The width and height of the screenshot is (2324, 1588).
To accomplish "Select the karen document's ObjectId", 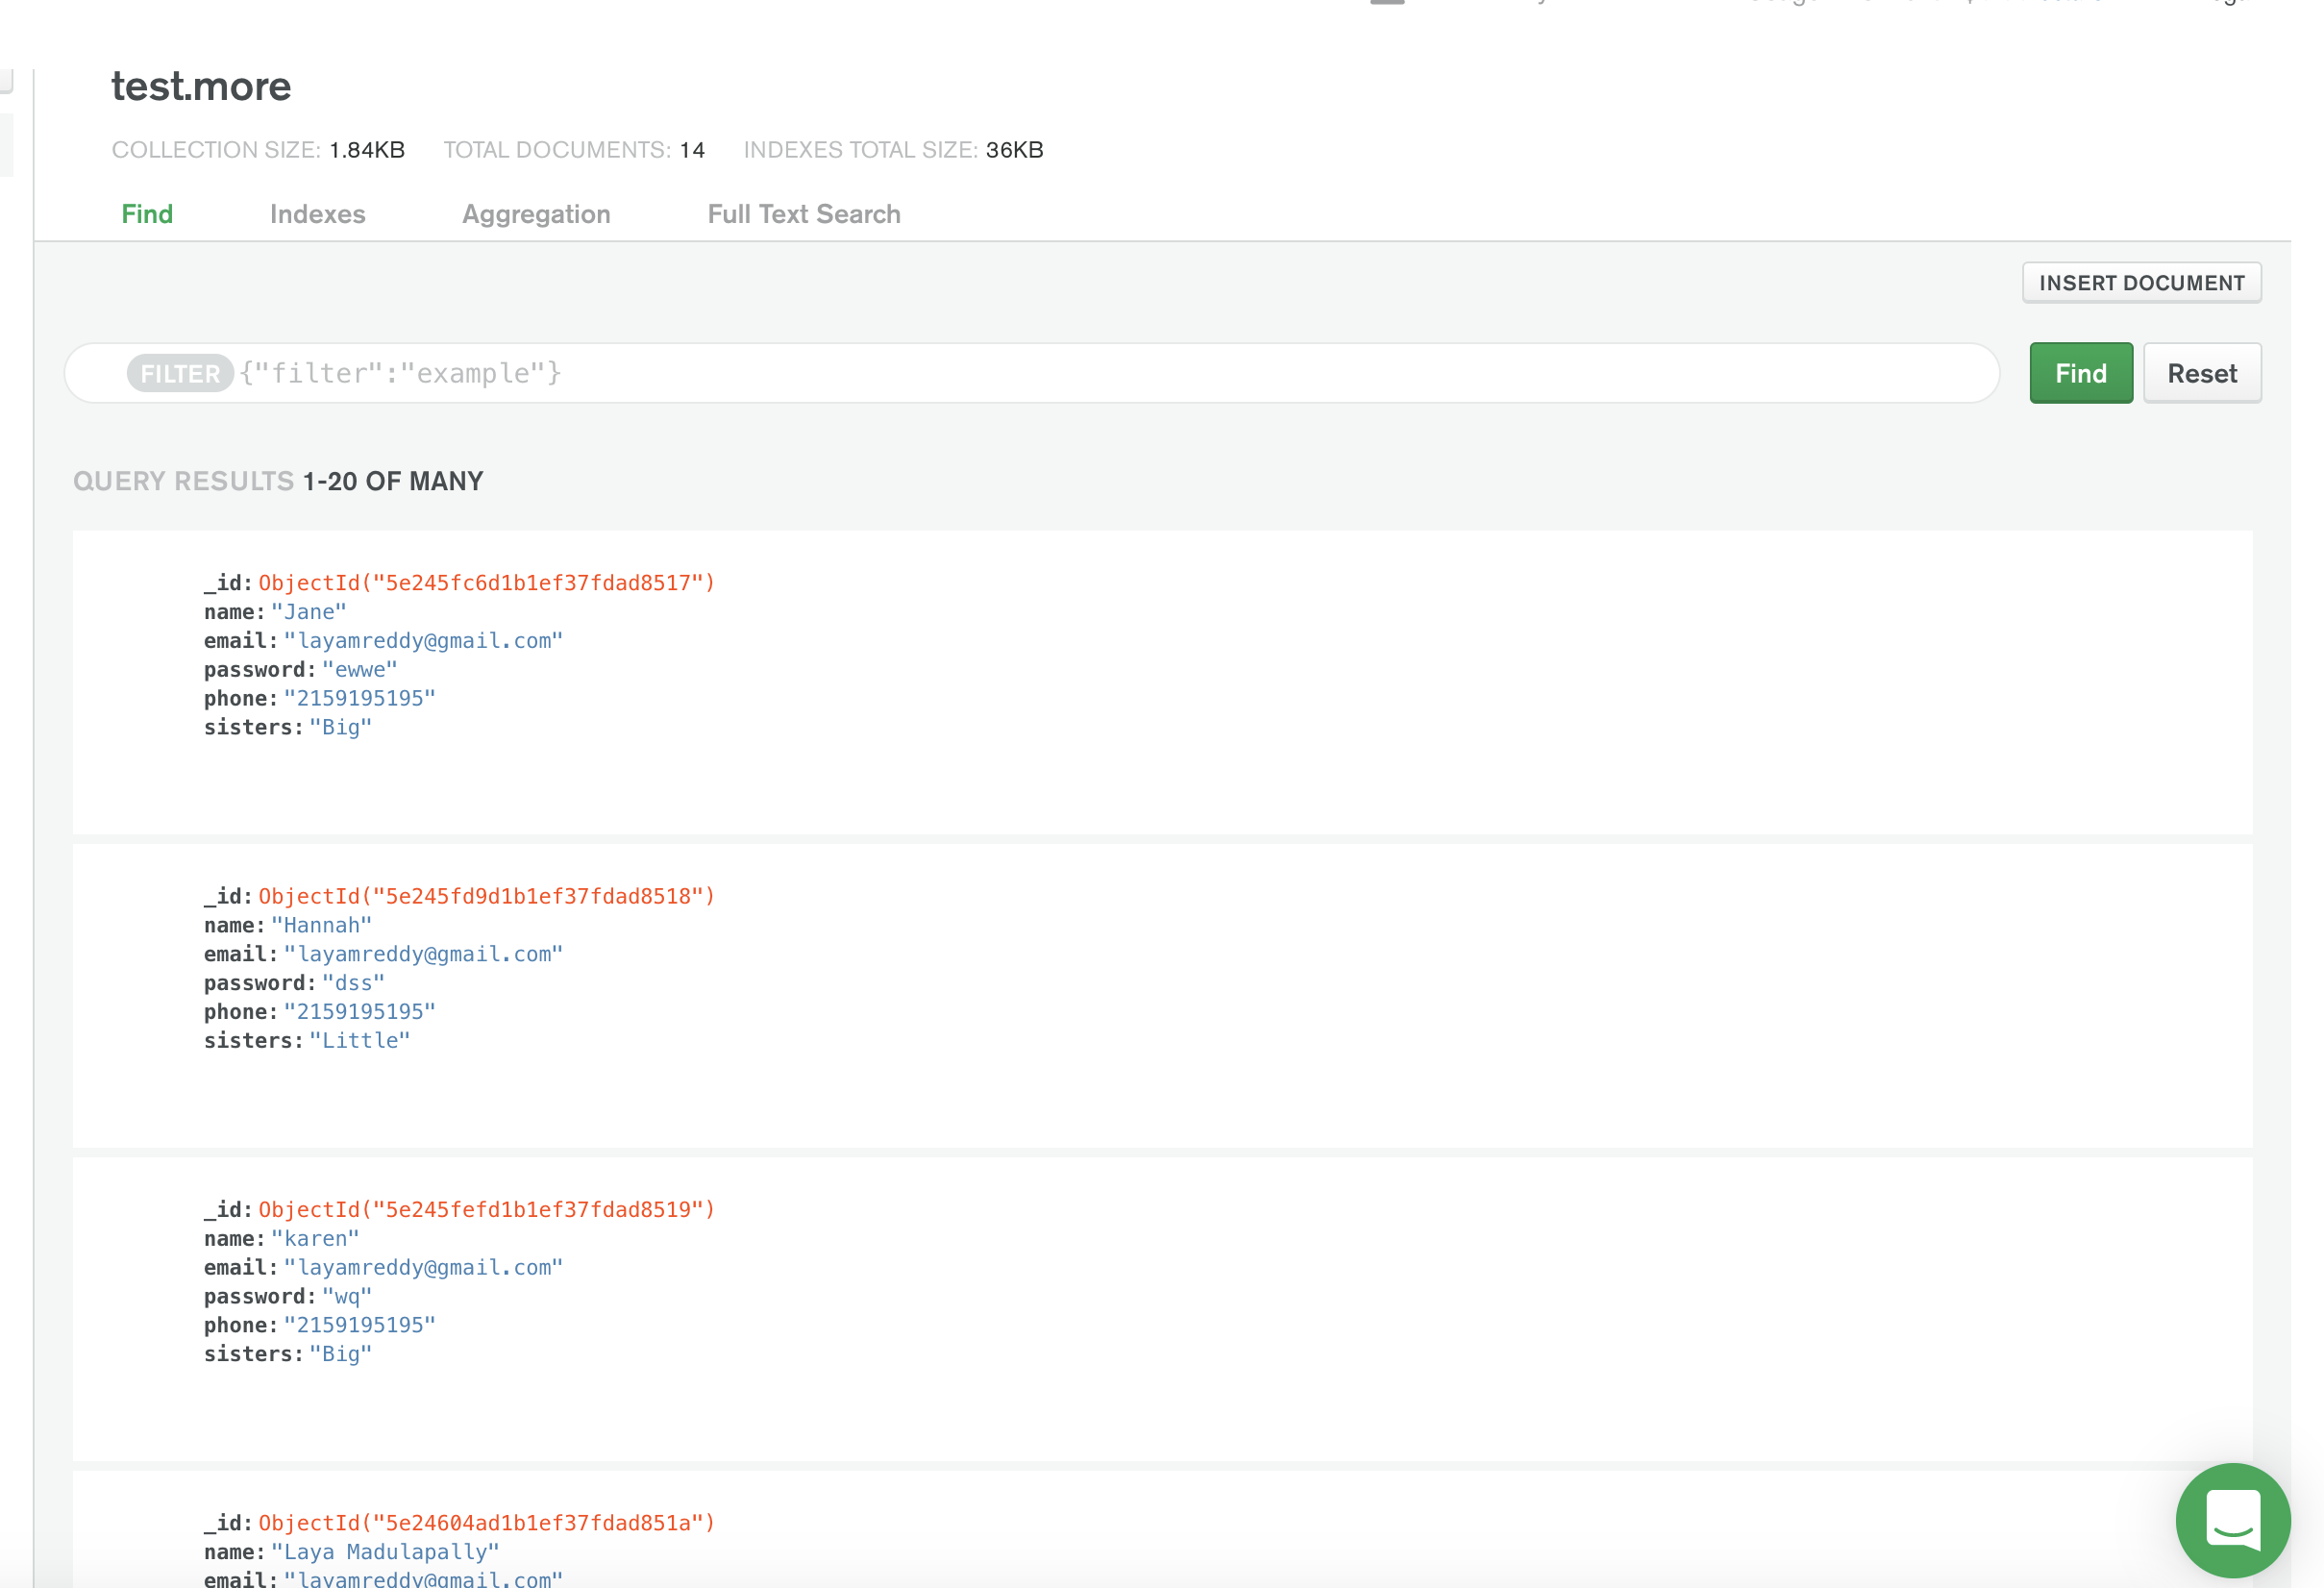I will click(x=486, y=1209).
